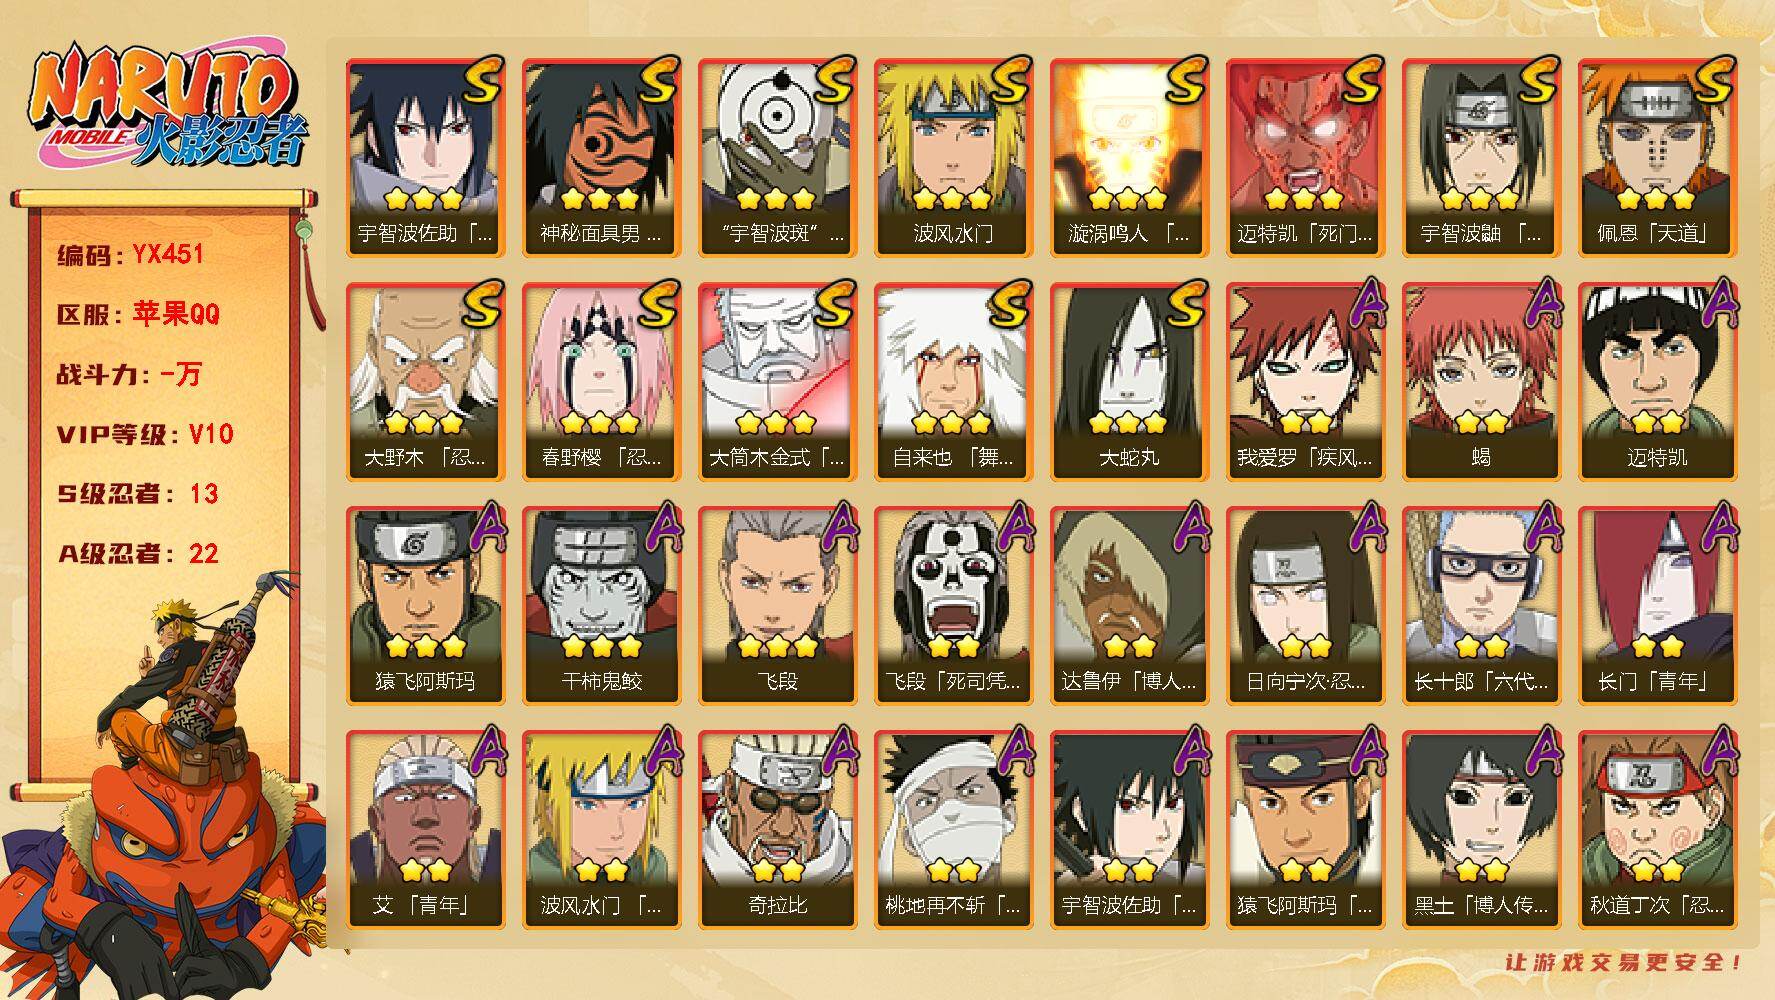Click the star rating on 自来也 card

[x=953, y=423]
